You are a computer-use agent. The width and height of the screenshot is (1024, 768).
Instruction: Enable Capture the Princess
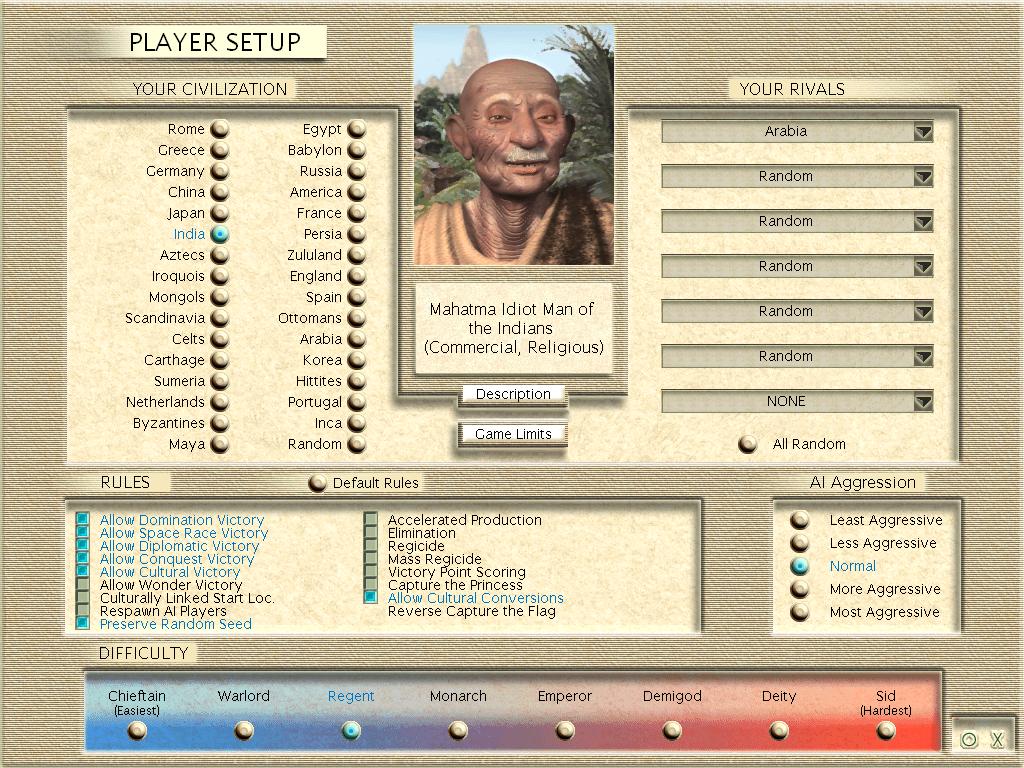(371, 584)
